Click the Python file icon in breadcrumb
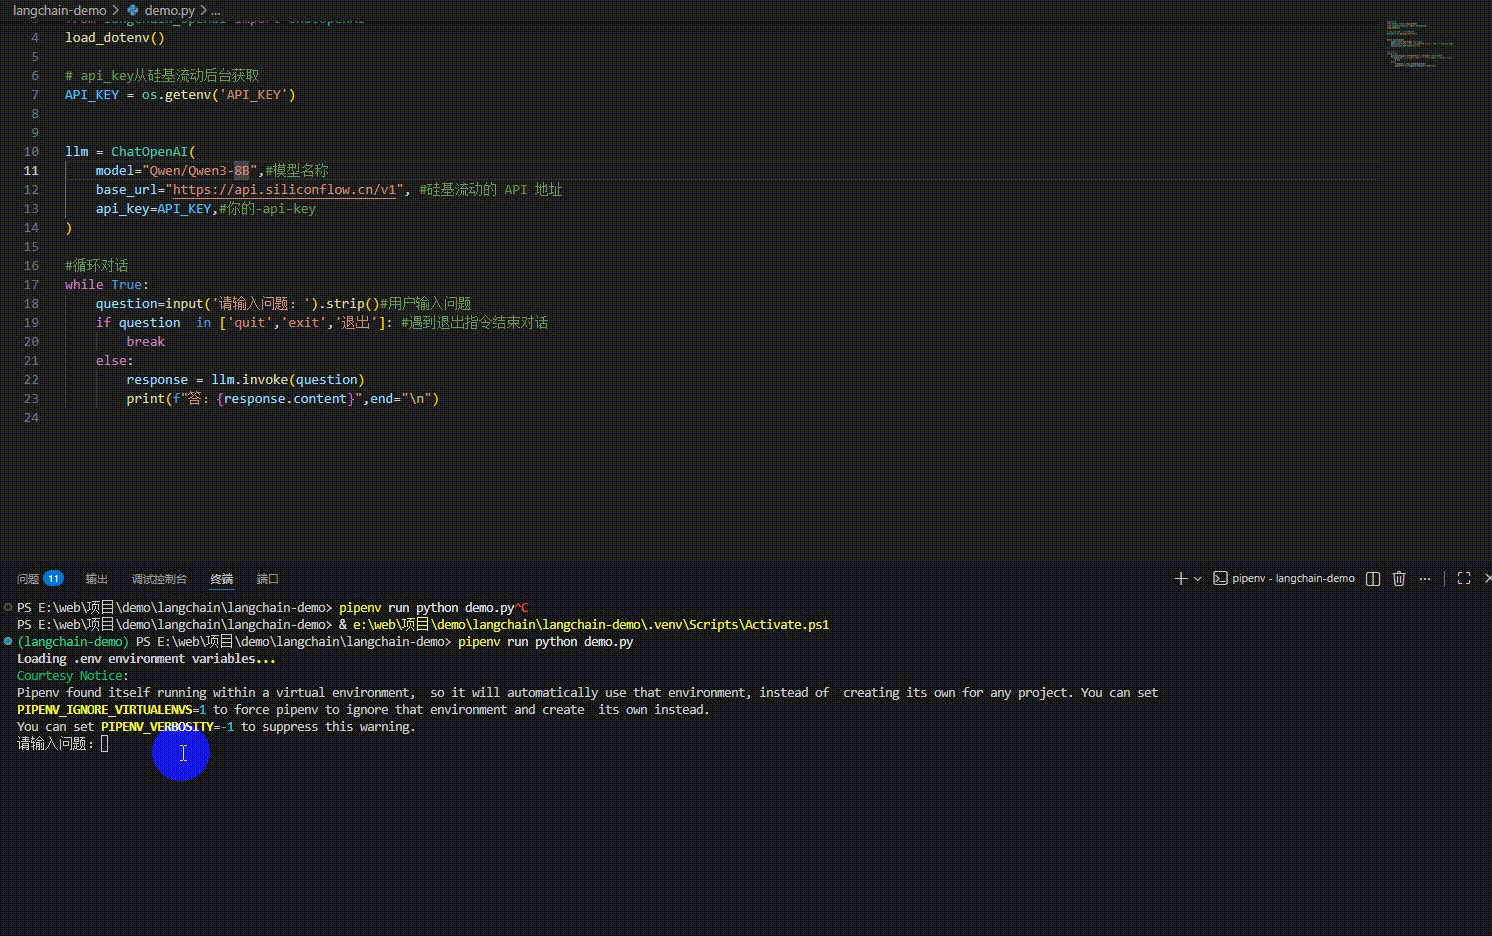This screenshot has width=1492, height=936. [x=133, y=10]
